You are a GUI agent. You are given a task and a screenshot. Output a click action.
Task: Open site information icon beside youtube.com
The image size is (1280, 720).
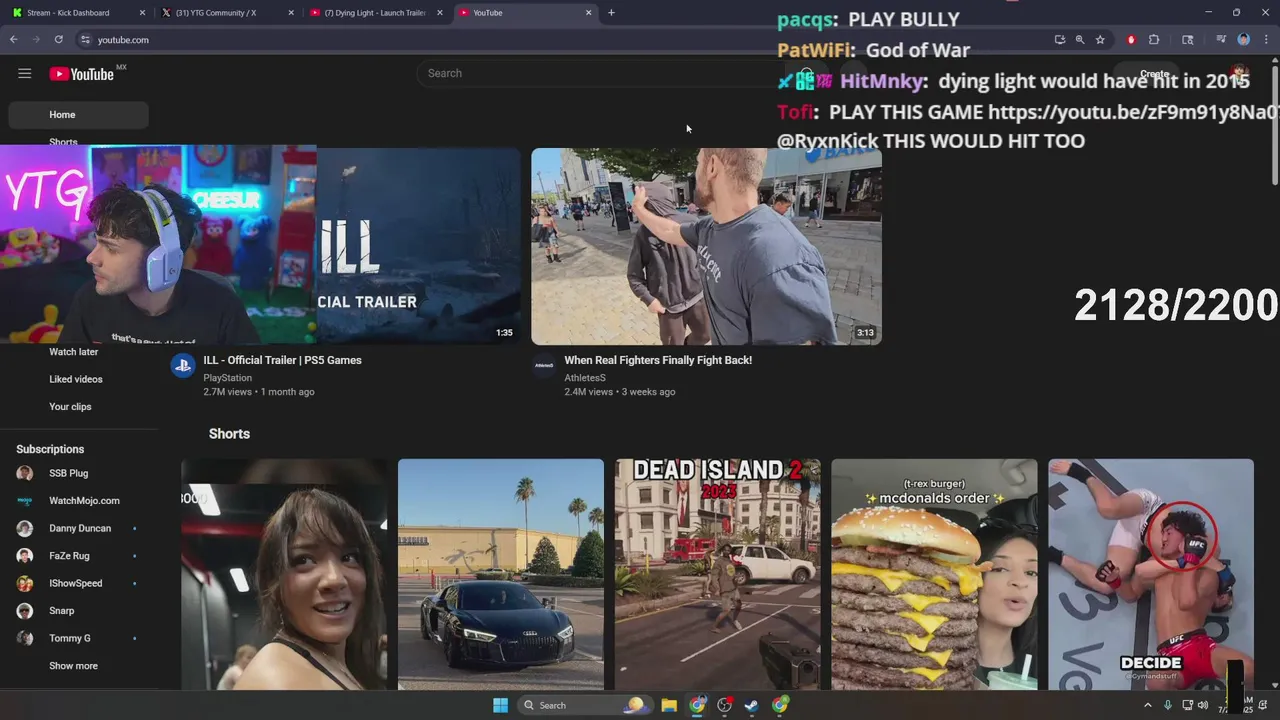click(85, 40)
